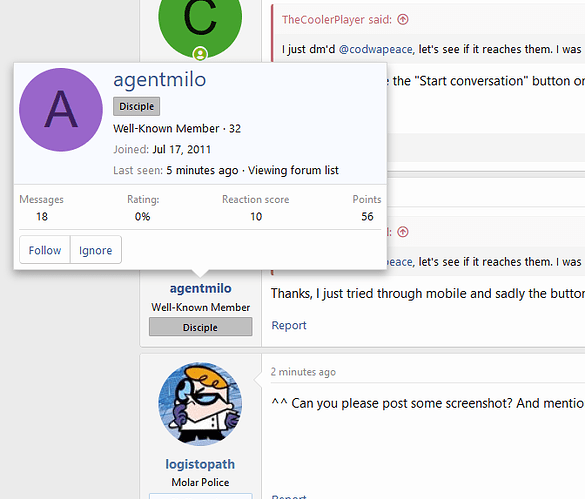
Task: Click the online status badge on C avatar
Action: pos(200,54)
